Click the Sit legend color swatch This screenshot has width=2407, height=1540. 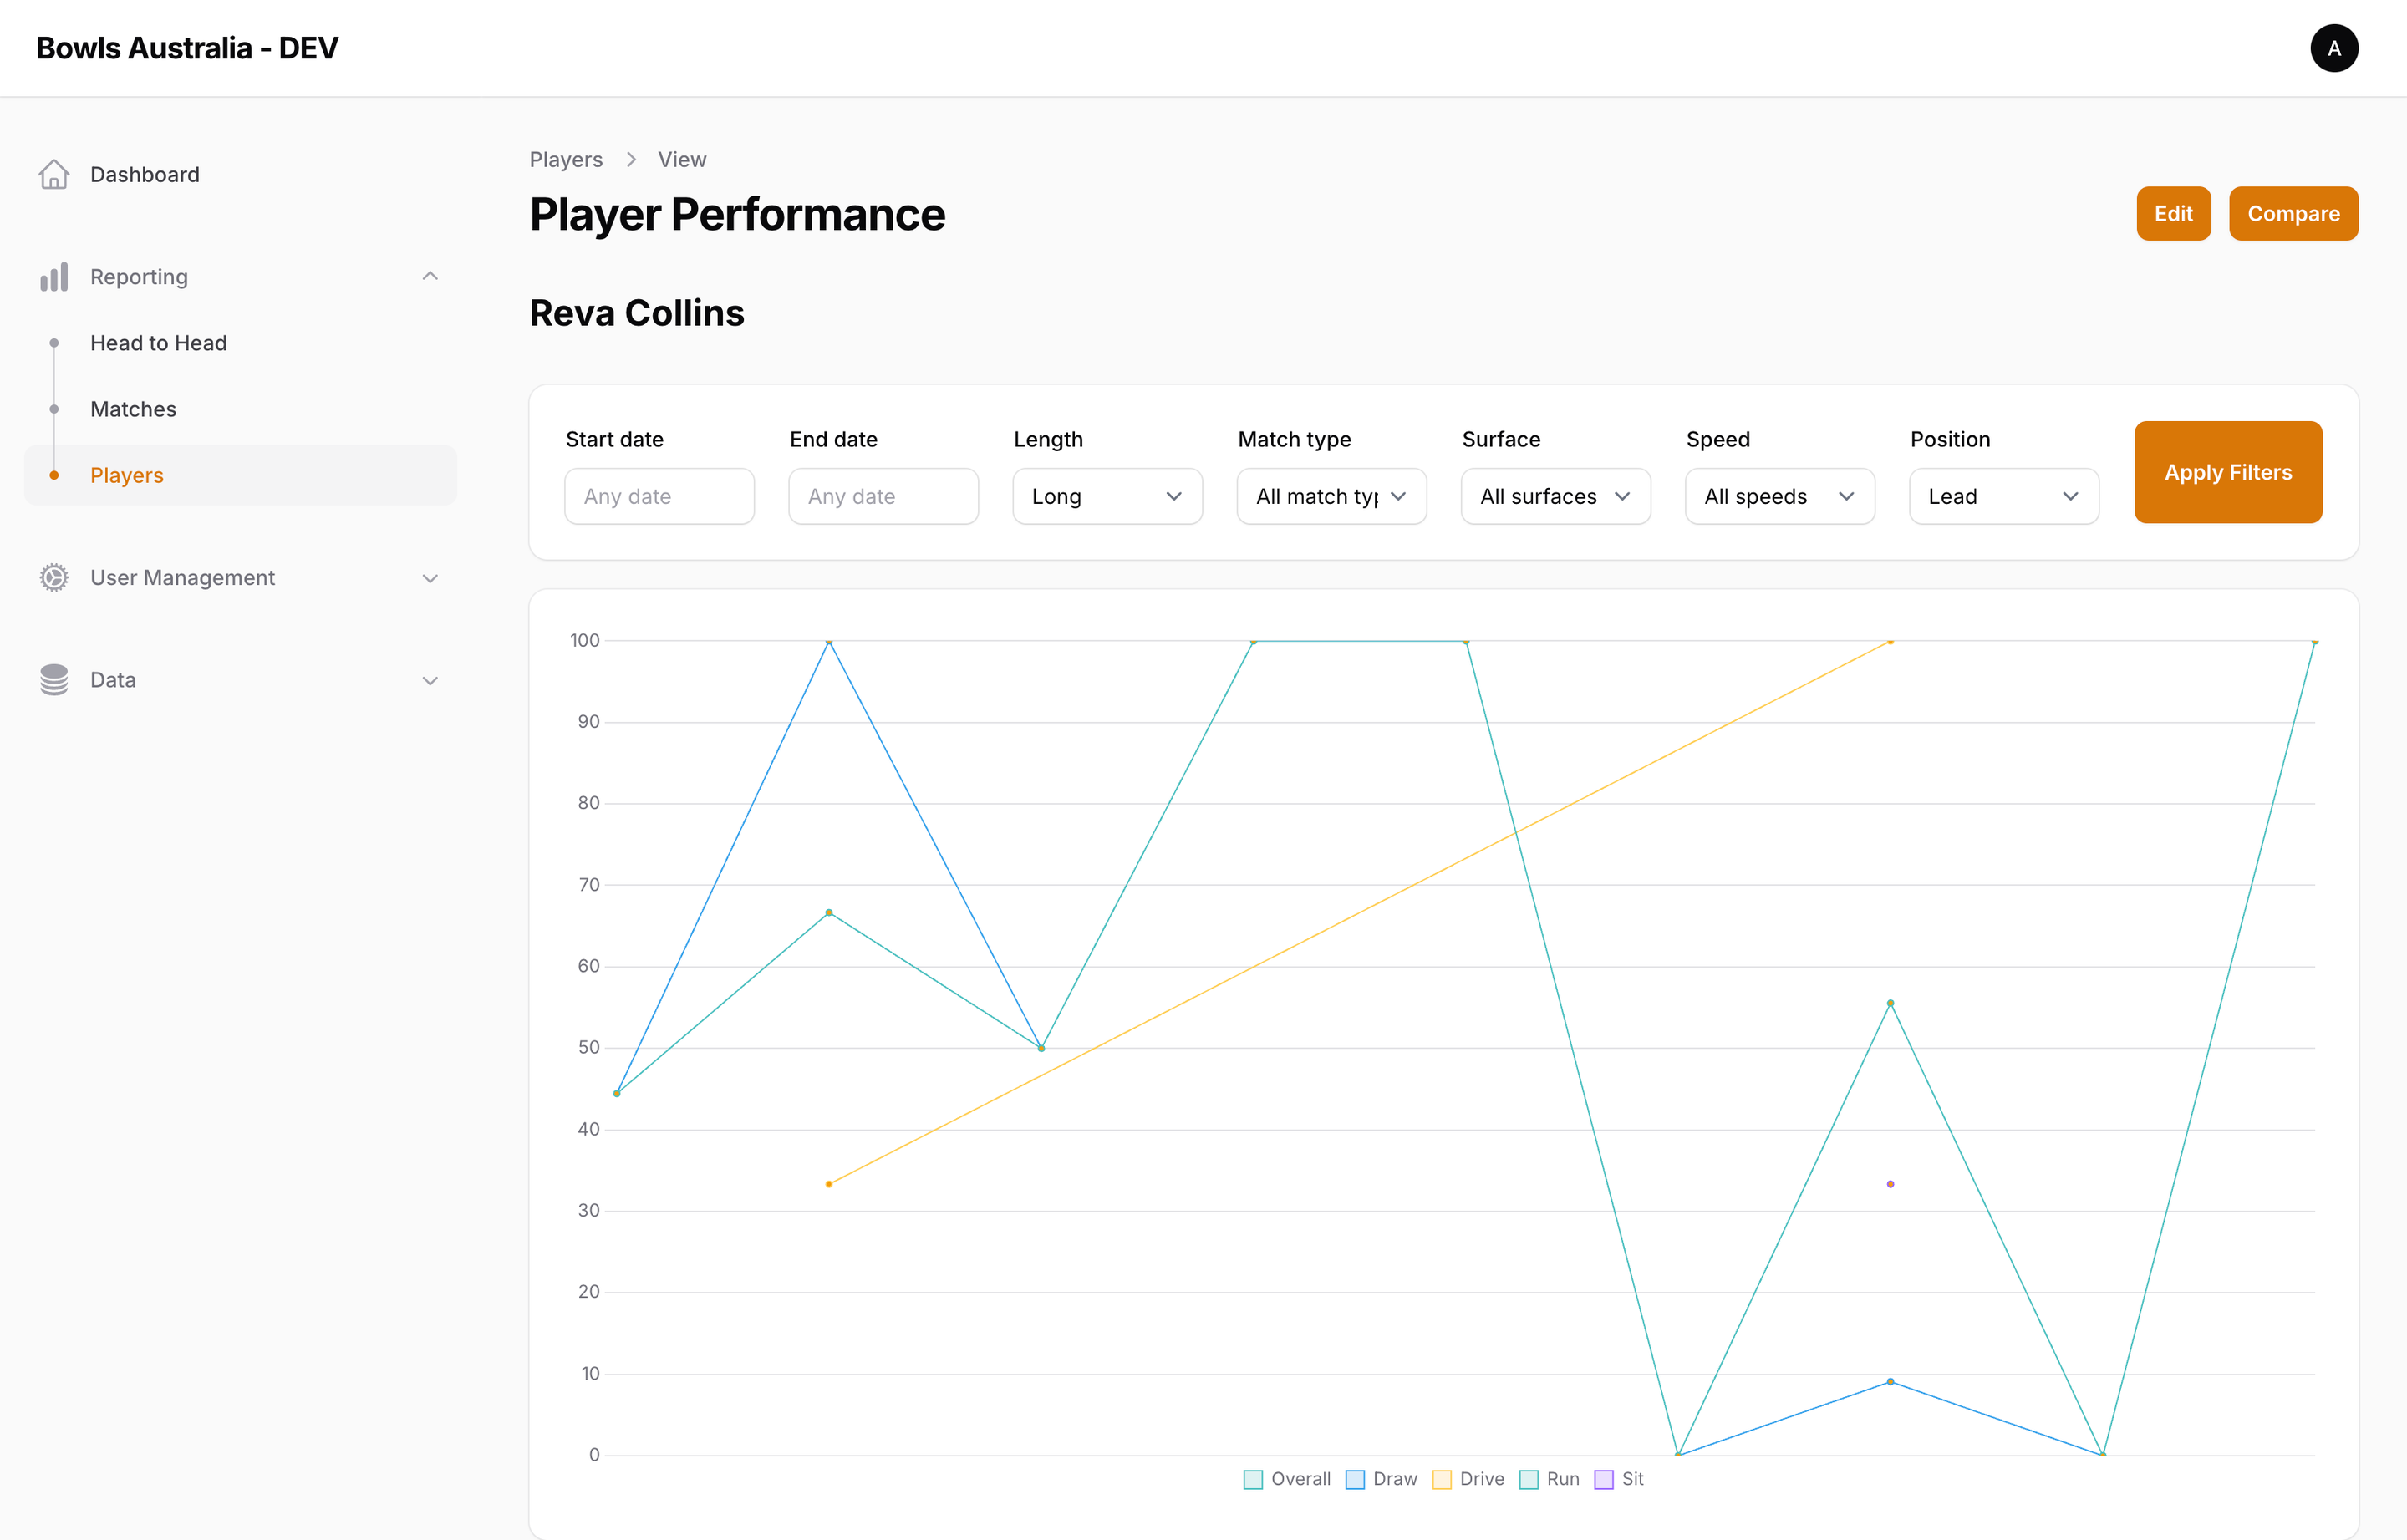(x=1604, y=1479)
